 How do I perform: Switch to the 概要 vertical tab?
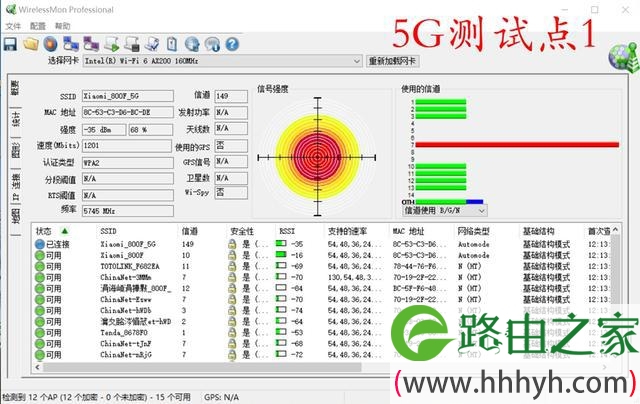(x=15, y=88)
